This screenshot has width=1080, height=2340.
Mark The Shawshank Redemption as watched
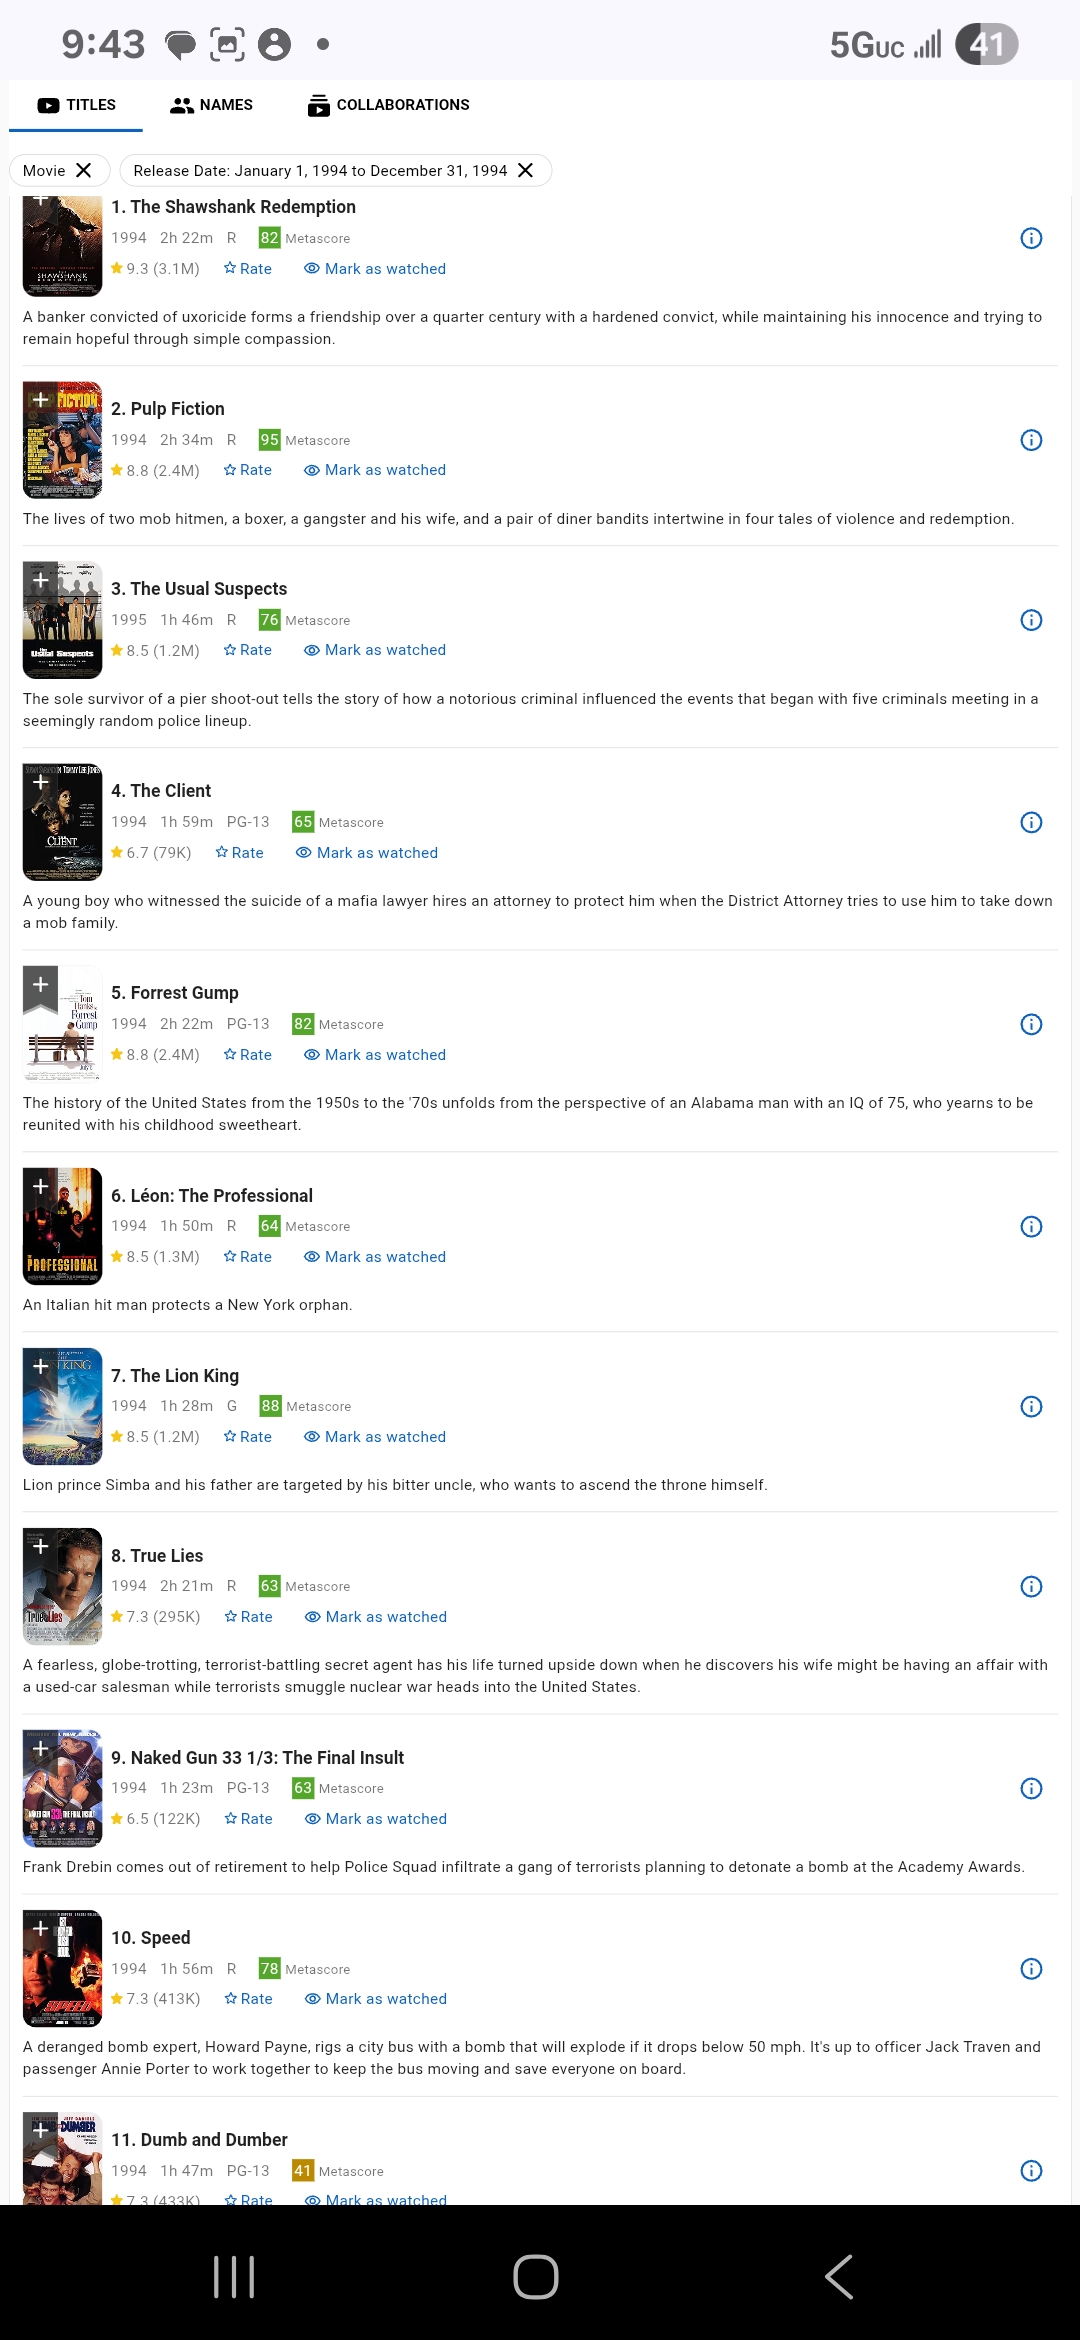point(375,269)
